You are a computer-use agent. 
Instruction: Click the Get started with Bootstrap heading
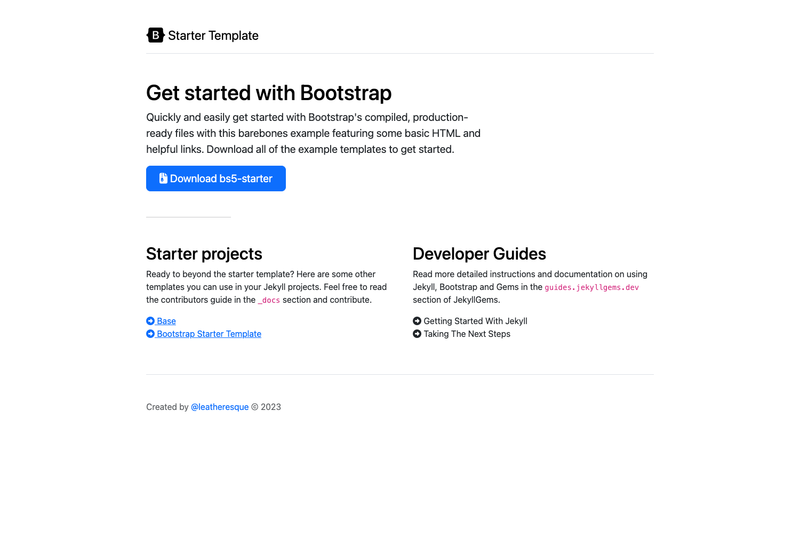tap(269, 93)
